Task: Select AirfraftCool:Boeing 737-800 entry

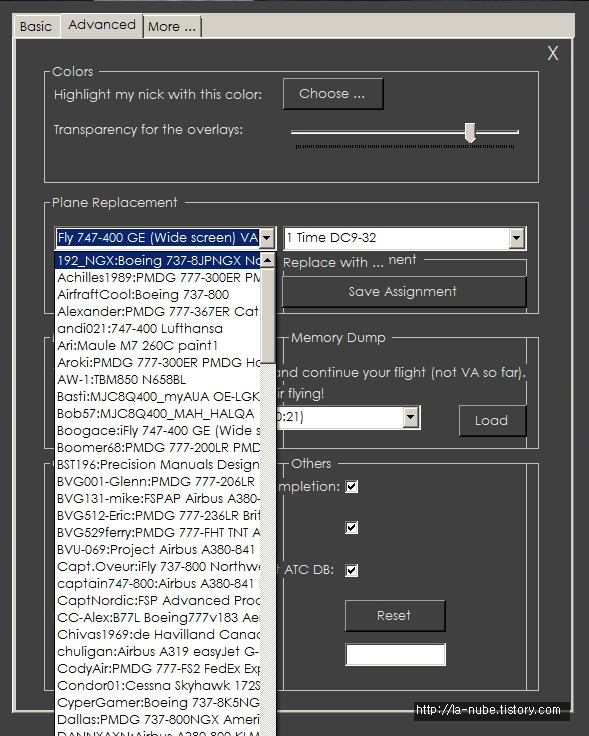Action: tap(158, 294)
